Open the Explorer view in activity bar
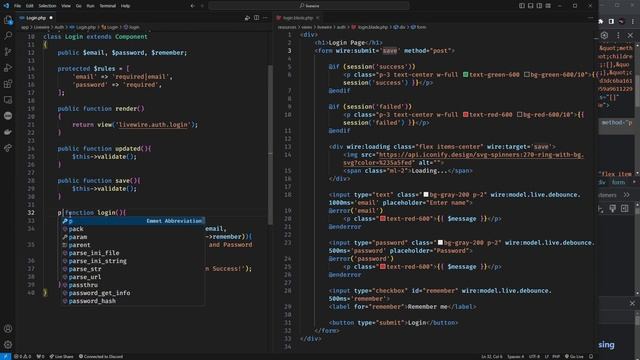Screen dimensions: 640x360 (8, 20)
